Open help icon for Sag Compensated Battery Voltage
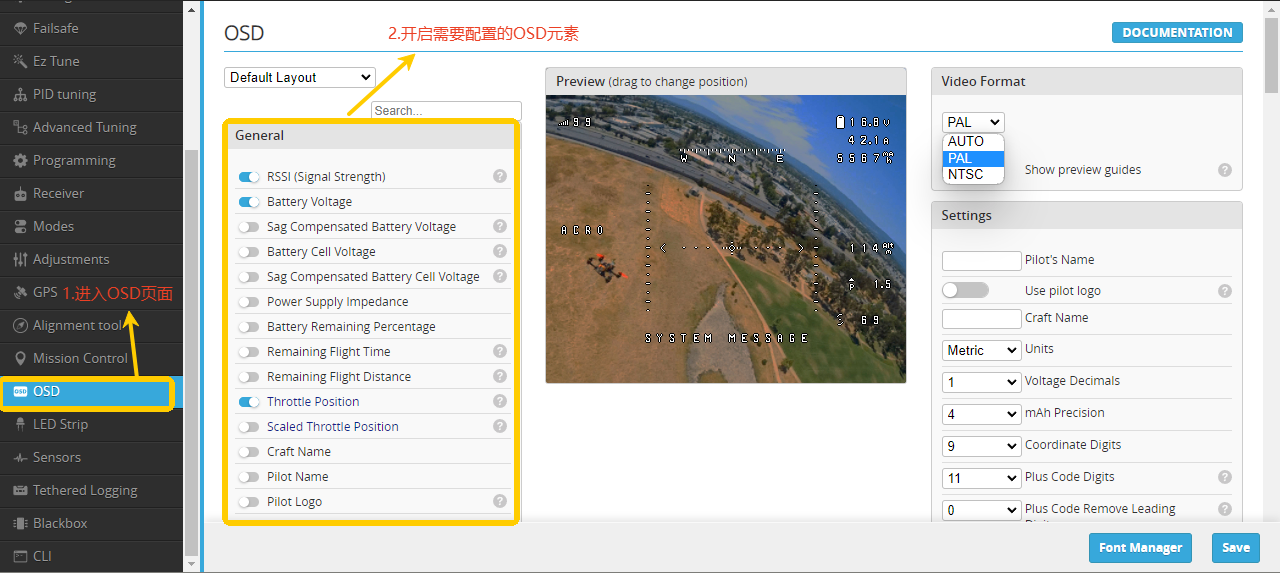The height and width of the screenshot is (573, 1280). pos(500,226)
